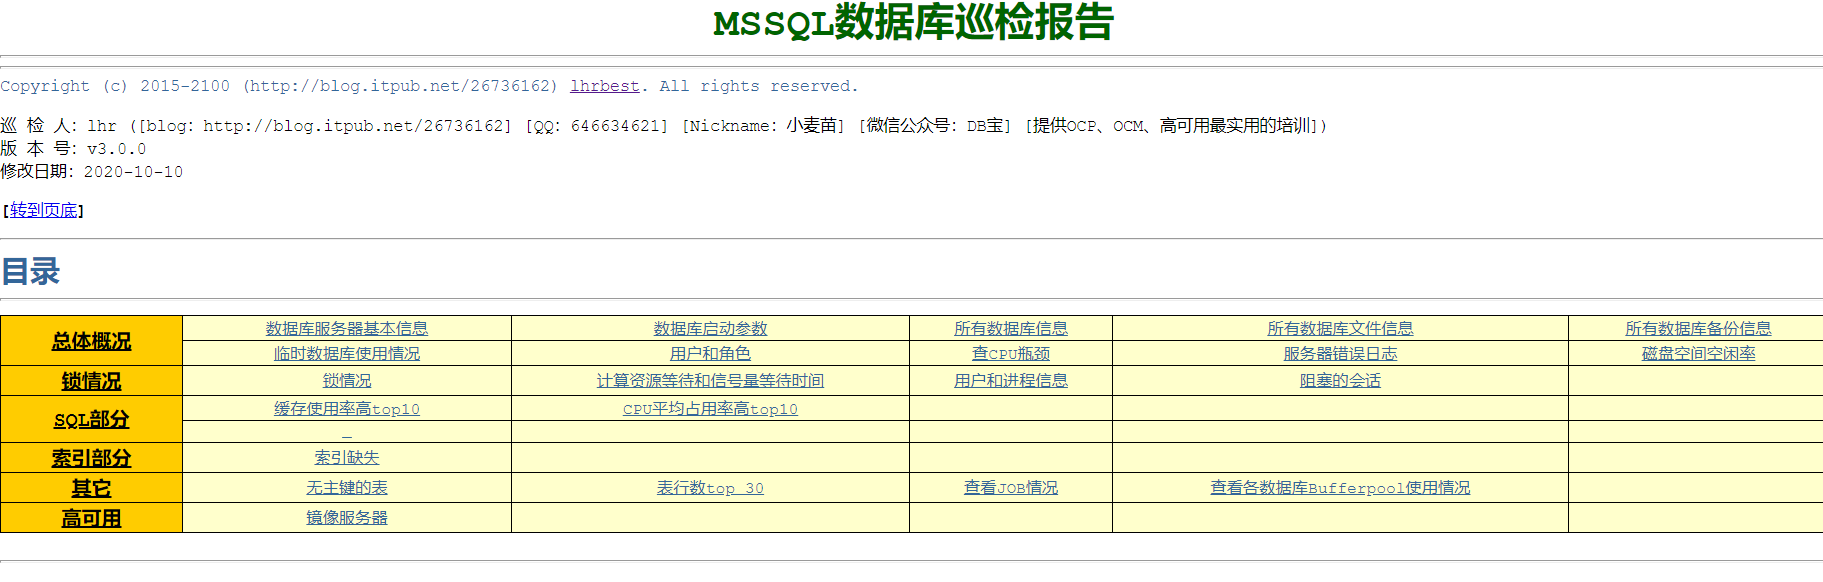Go to 表行数top 30 section
This screenshot has height=582, width=1823.
click(x=710, y=487)
